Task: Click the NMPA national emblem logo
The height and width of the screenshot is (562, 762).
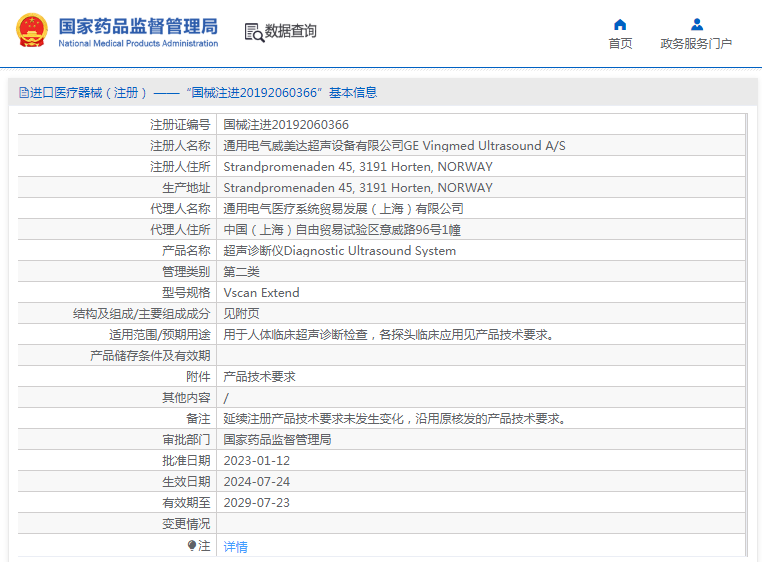Action: pos(30,31)
